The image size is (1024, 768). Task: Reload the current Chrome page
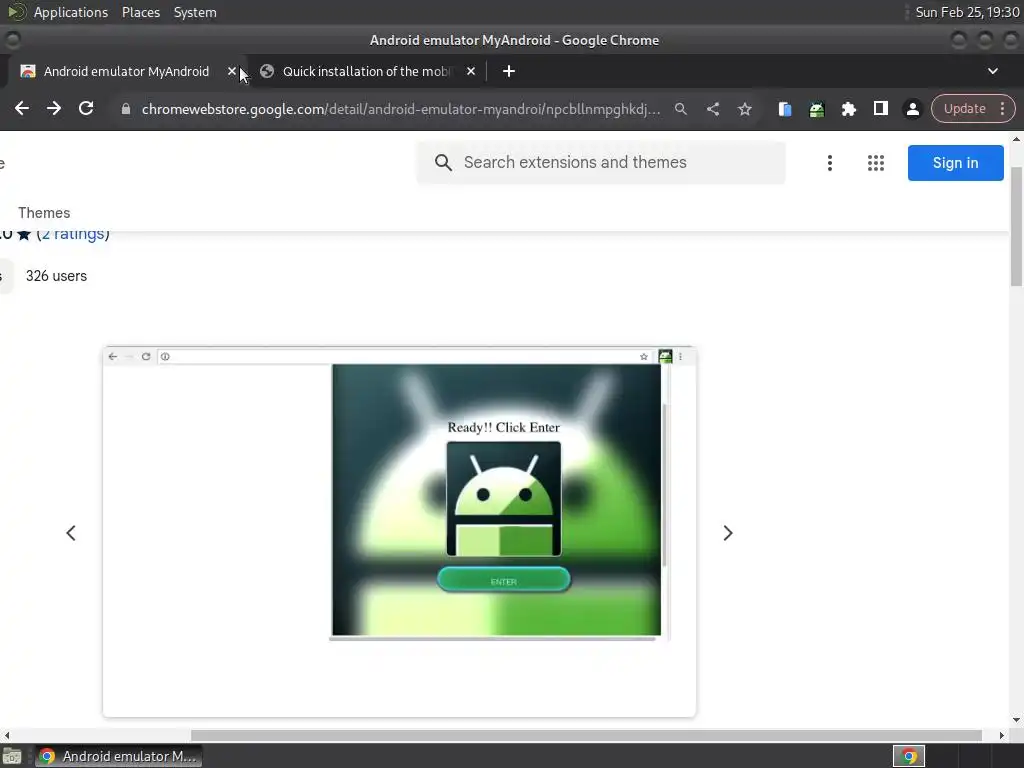point(86,108)
